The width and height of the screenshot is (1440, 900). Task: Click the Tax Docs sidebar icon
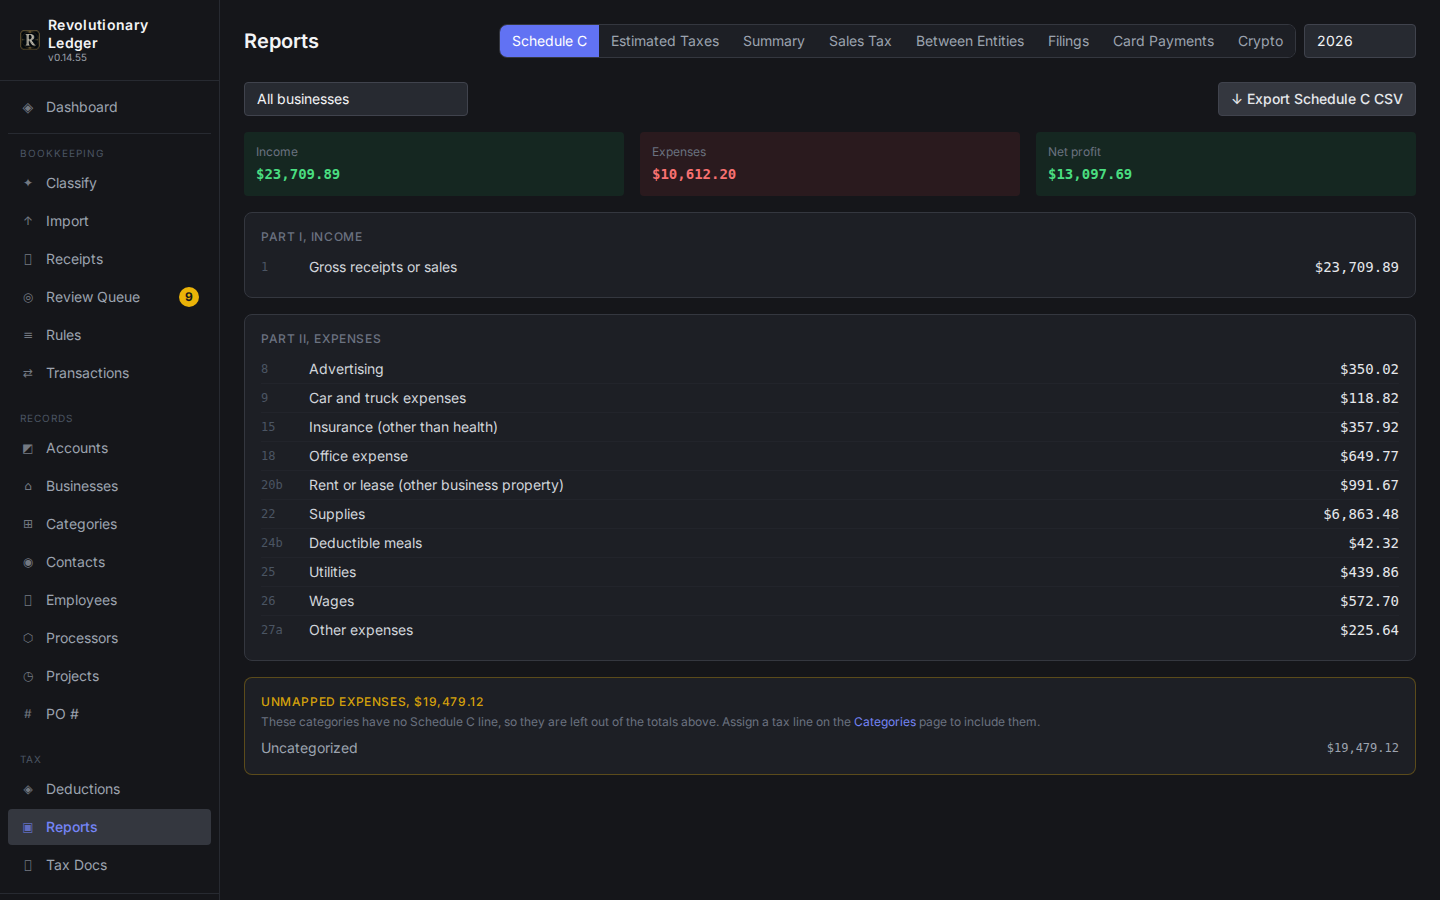coord(28,866)
